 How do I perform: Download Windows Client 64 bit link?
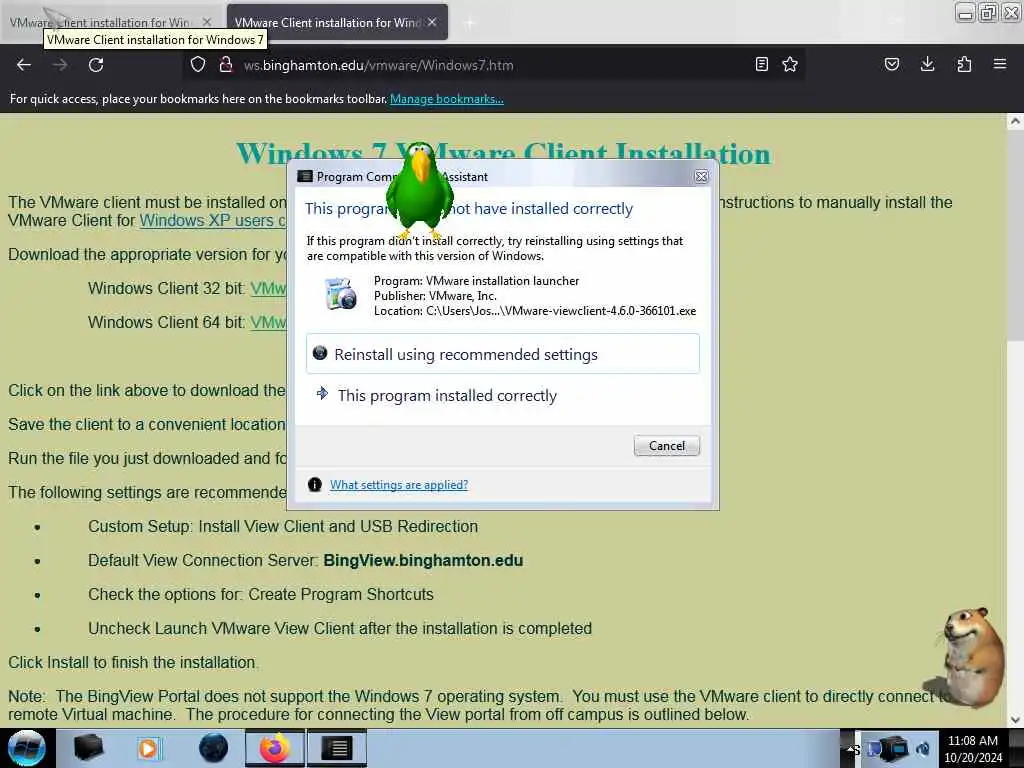[x=268, y=323]
